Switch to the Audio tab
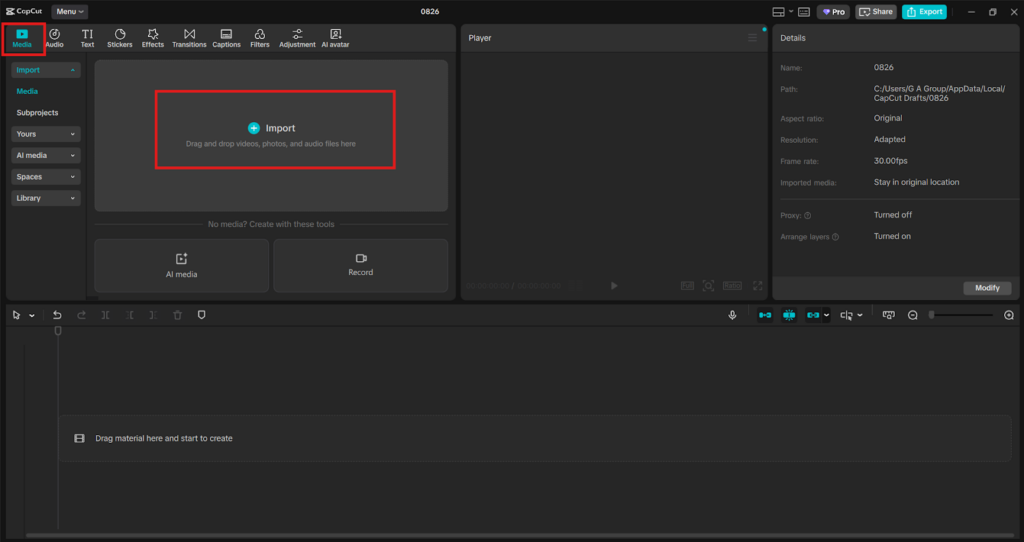This screenshot has height=542, width=1024. click(54, 38)
